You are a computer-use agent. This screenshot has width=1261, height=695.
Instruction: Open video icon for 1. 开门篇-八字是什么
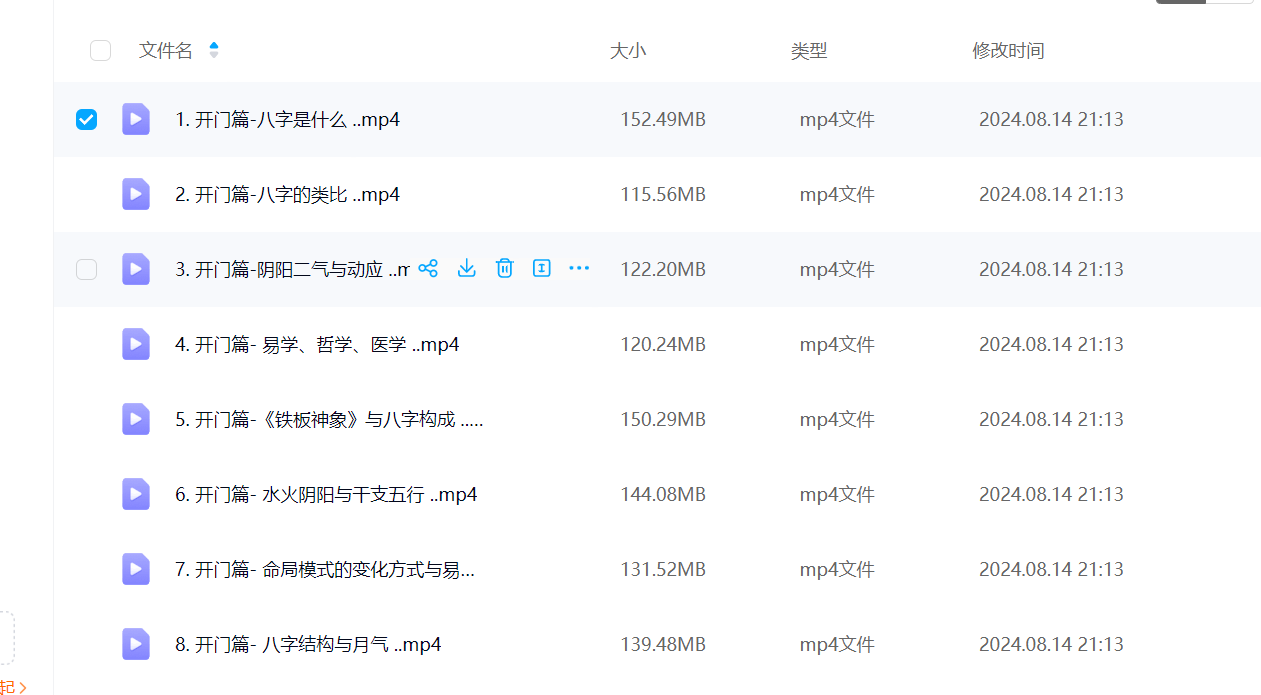point(136,119)
